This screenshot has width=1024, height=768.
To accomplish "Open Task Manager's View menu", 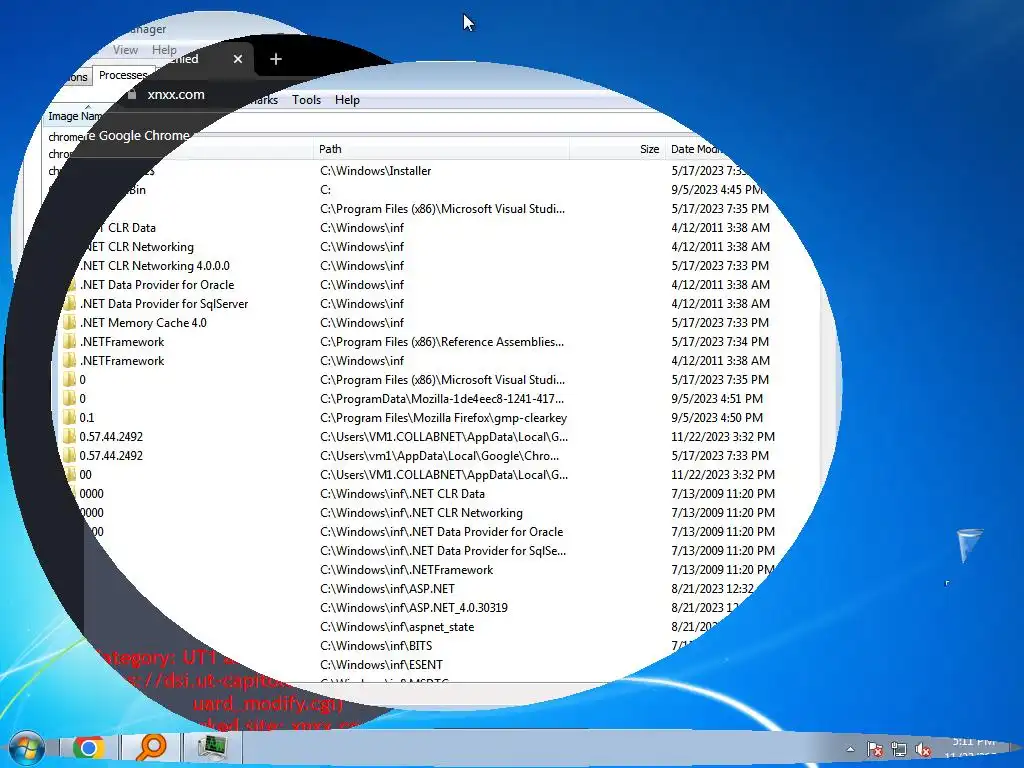I will click(x=125, y=50).
